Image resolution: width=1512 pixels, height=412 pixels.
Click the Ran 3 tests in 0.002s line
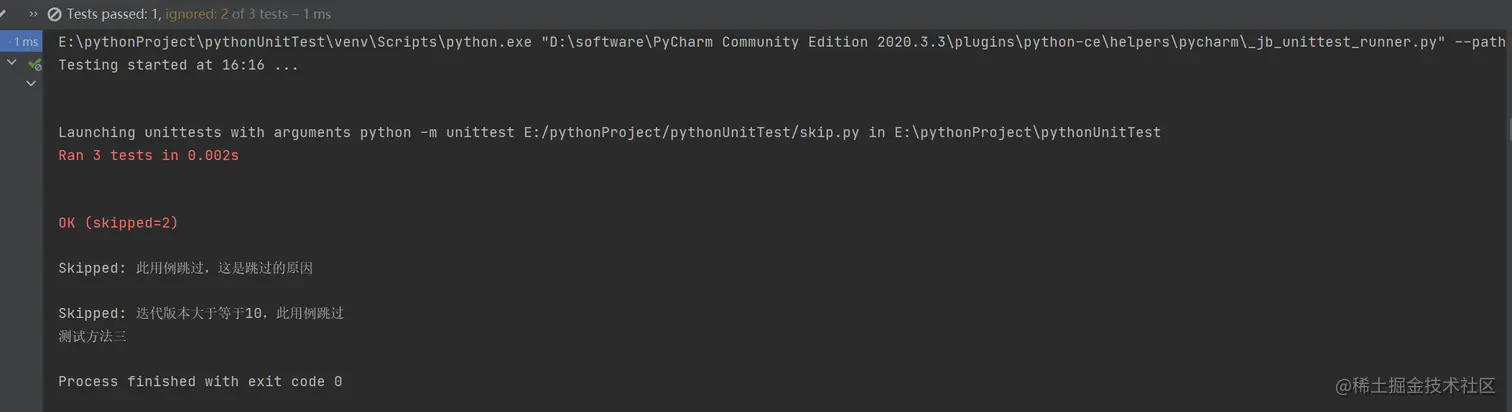point(148,156)
